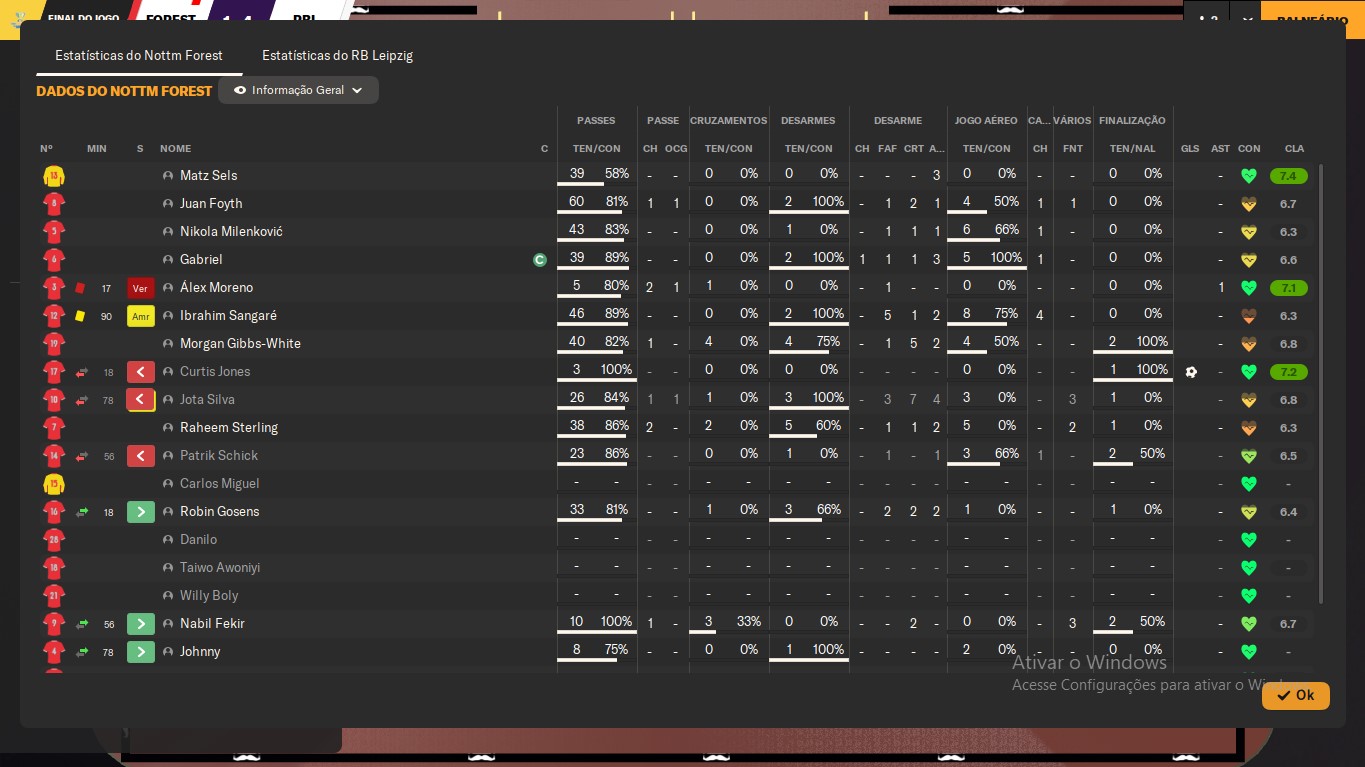Click the info icon beside Matz Sels' name
The height and width of the screenshot is (767, 1365).
pos(168,176)
